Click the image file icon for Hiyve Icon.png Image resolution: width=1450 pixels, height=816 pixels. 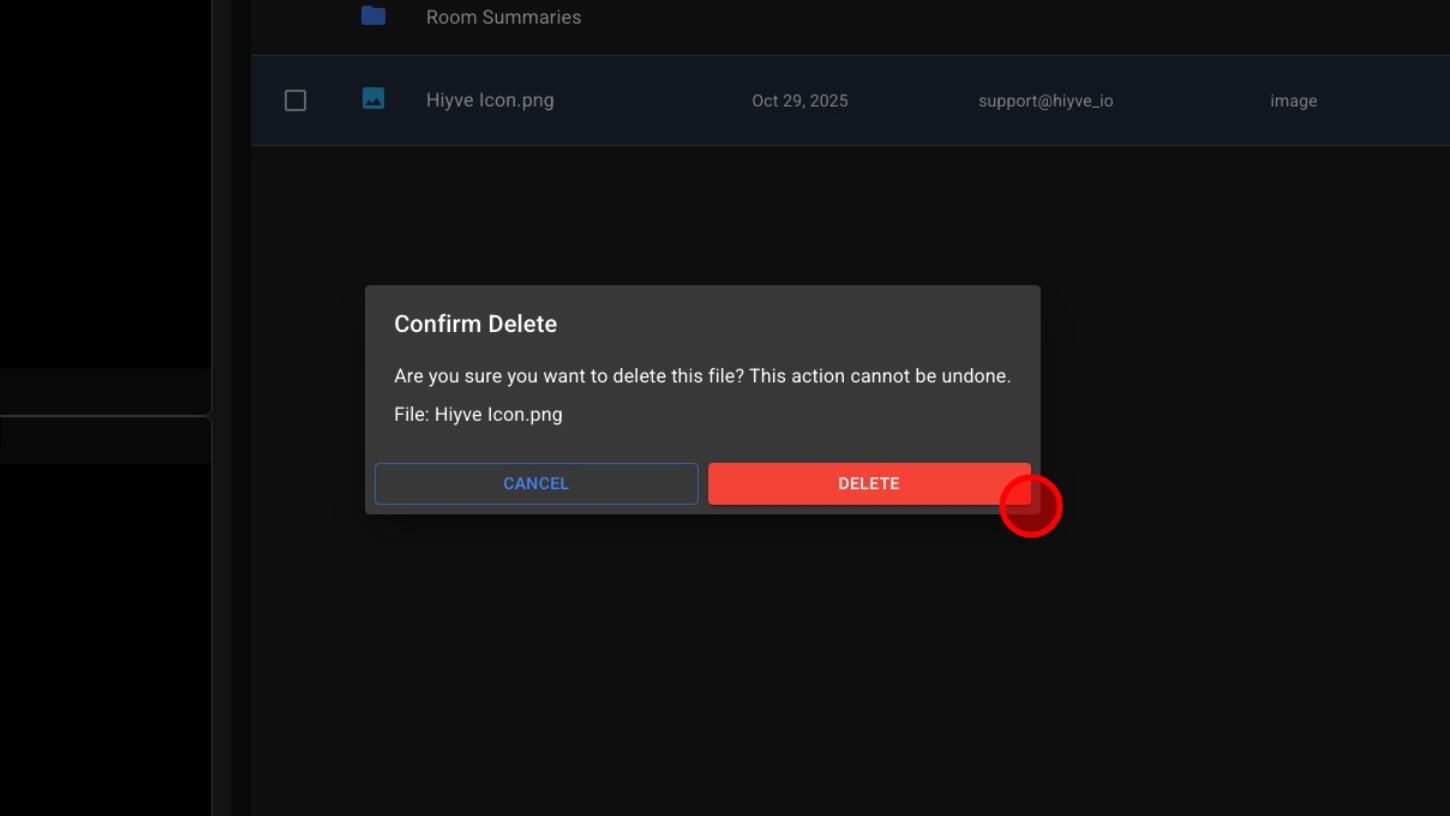point(373,99)
